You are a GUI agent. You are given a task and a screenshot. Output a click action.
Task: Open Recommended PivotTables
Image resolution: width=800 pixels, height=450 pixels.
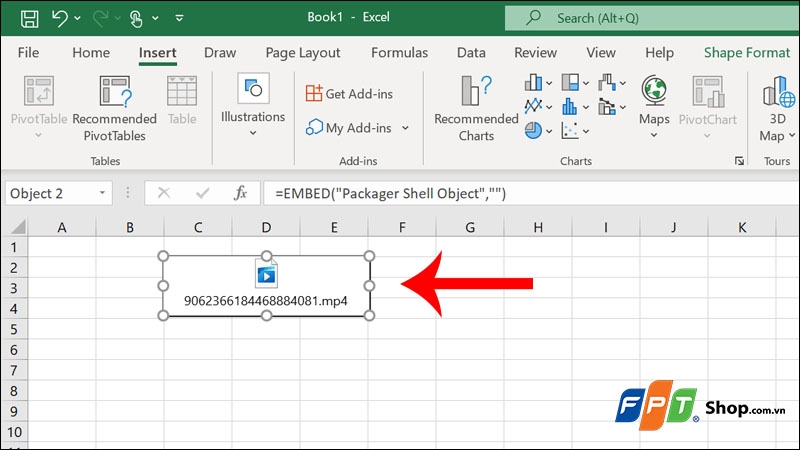[115, 107]
